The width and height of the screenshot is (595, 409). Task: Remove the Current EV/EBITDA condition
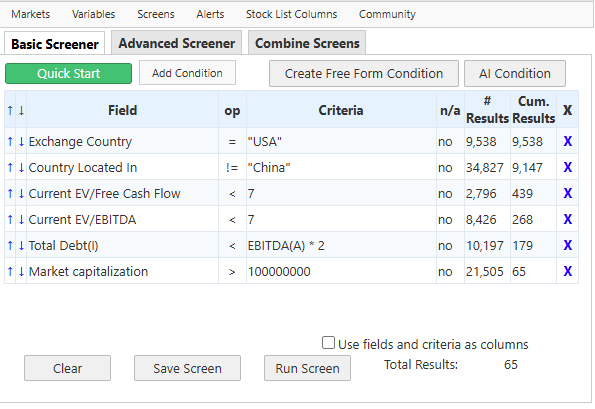coord(567,219)
